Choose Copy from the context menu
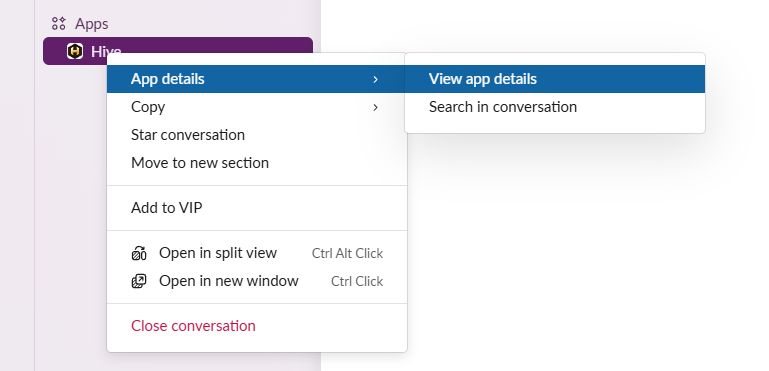This screenshot has height=371, width=769. [257, 107]
